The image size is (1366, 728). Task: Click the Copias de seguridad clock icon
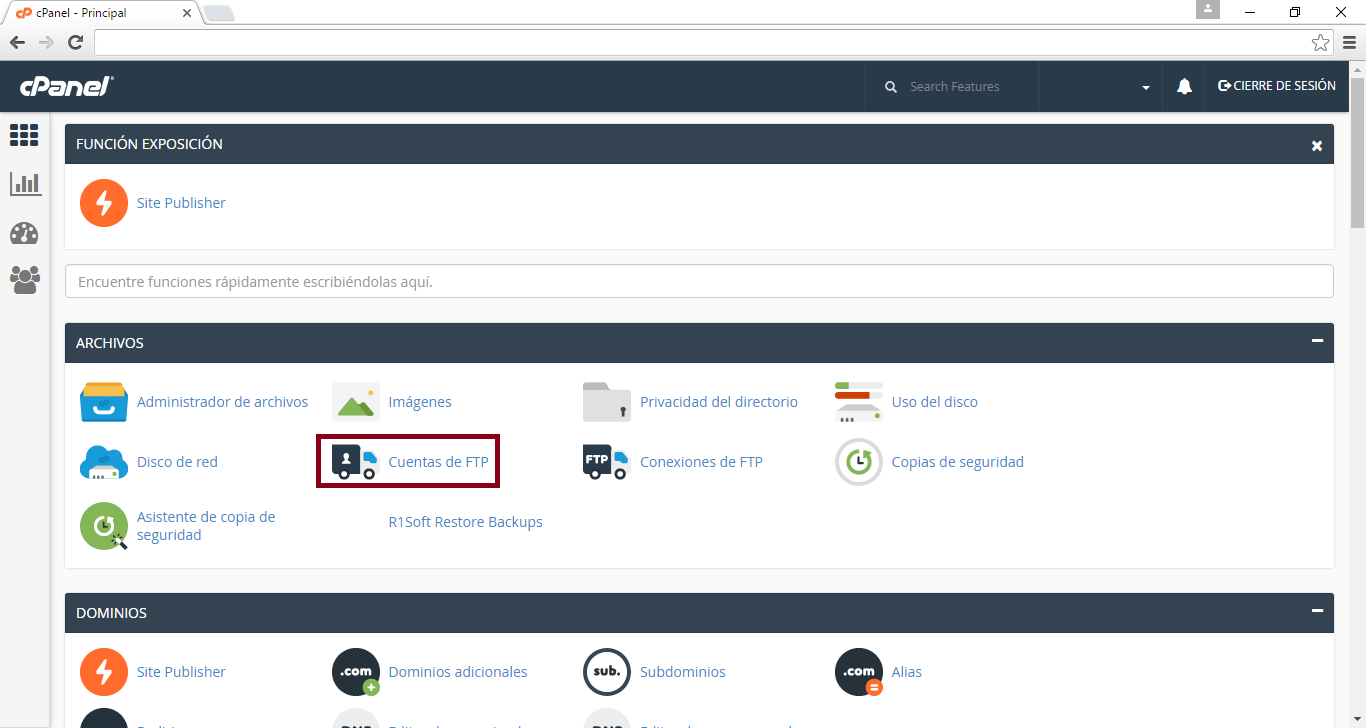click(858, 462)
